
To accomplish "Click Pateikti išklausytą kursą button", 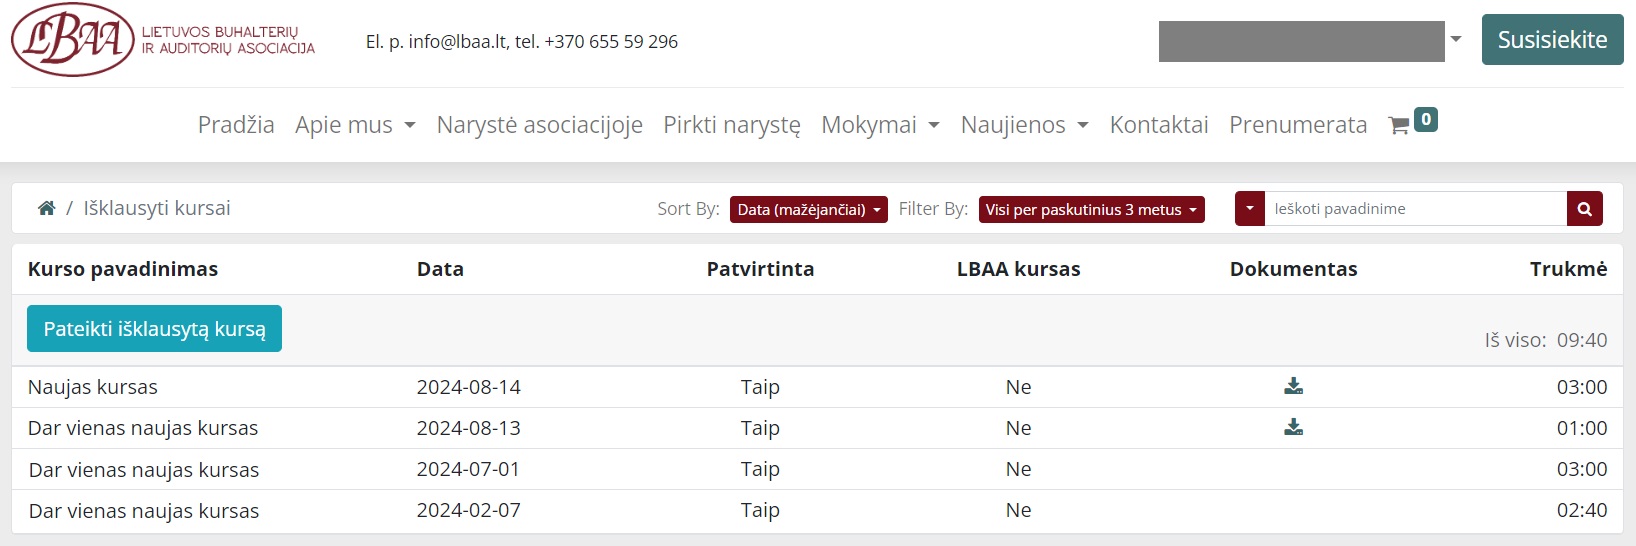I will pos(154,329).
